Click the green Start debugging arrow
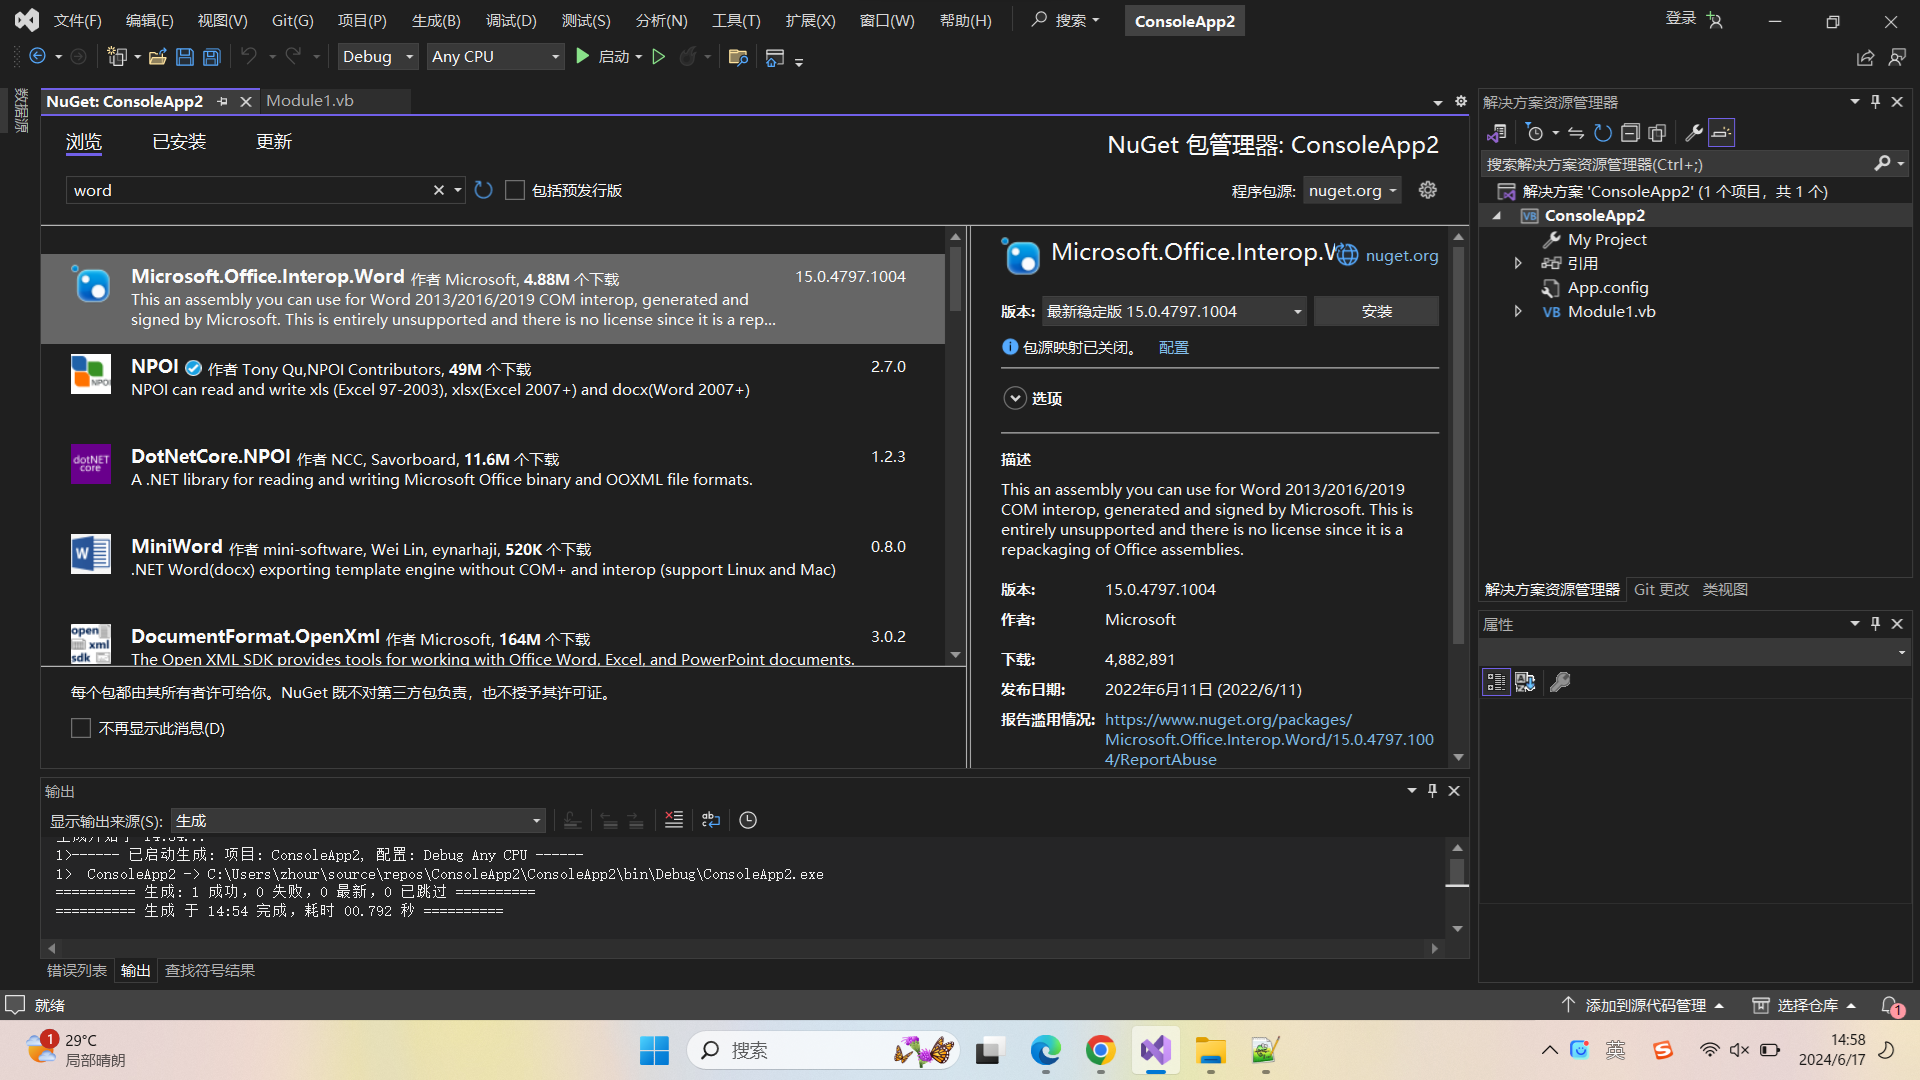This screenshot has height=1080, width=1920. pos(583,57)
